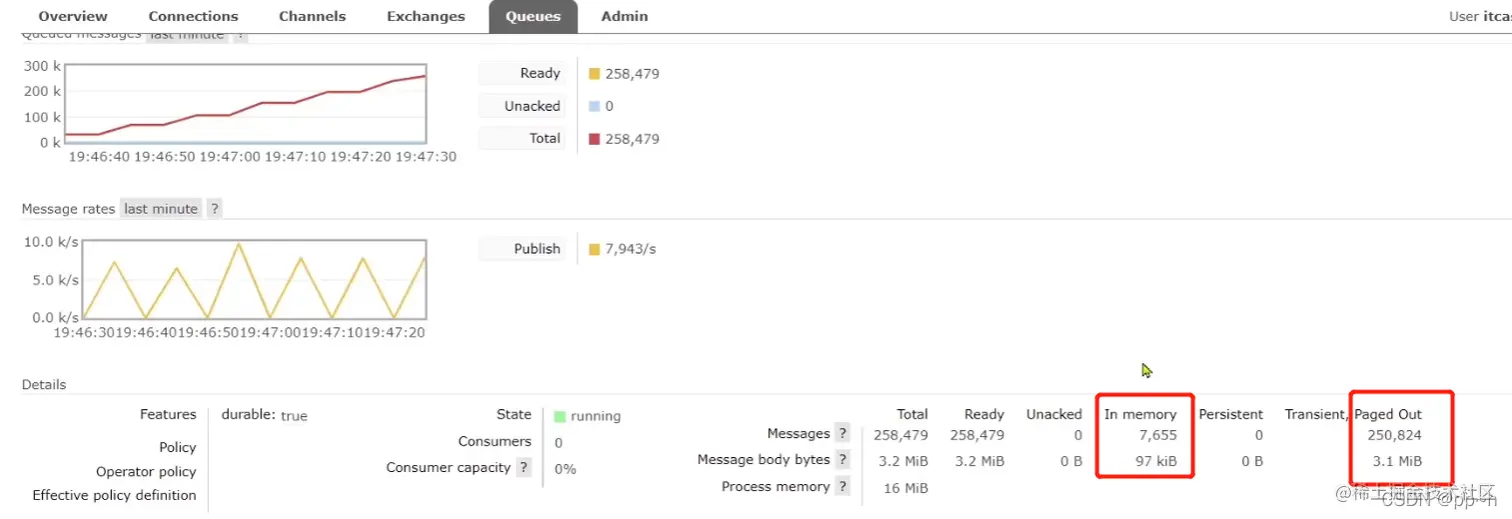This screenshot has width=1512, height=519.
Task: Click the 'Consumers' label
Action: click(495, 441)
